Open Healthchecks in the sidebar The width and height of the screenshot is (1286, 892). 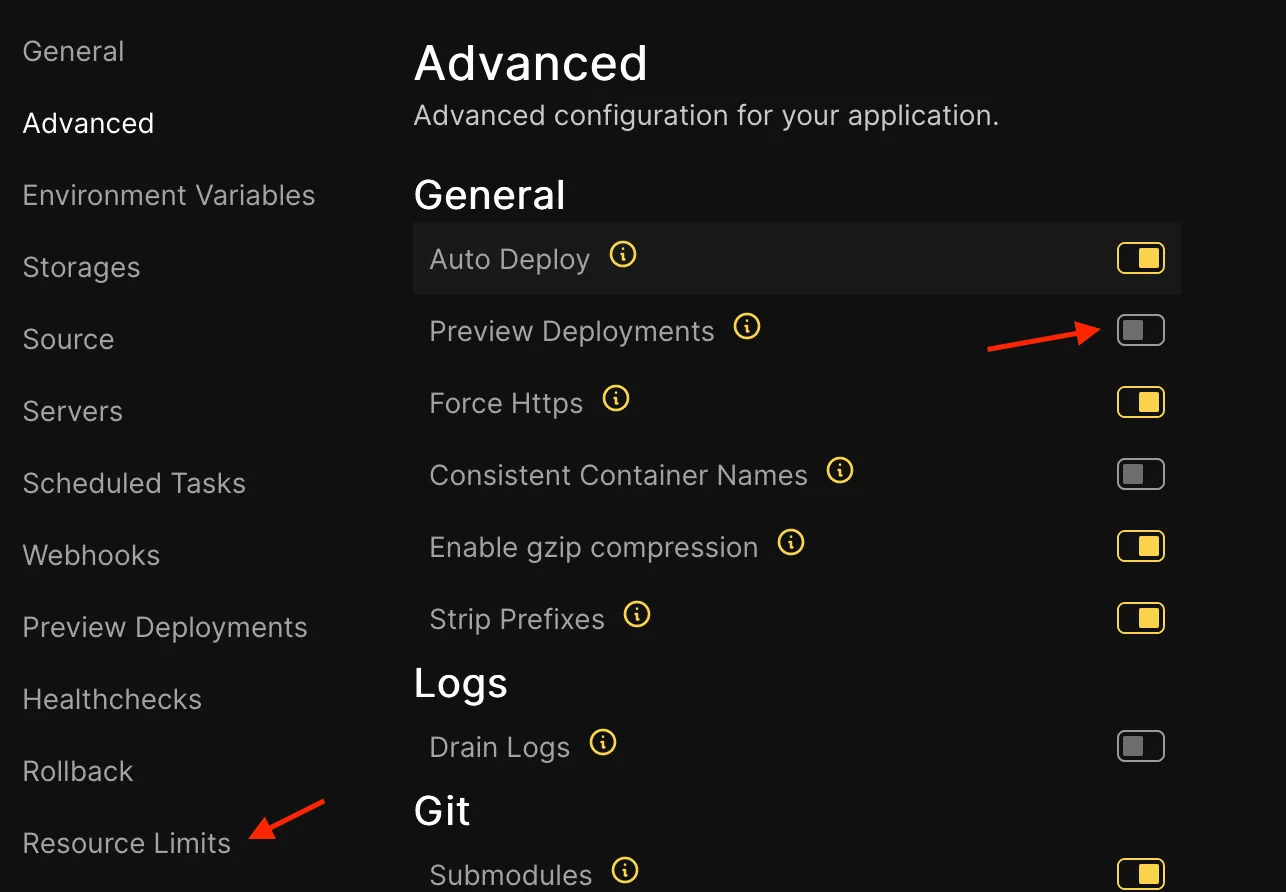click(x=113, y=700)
